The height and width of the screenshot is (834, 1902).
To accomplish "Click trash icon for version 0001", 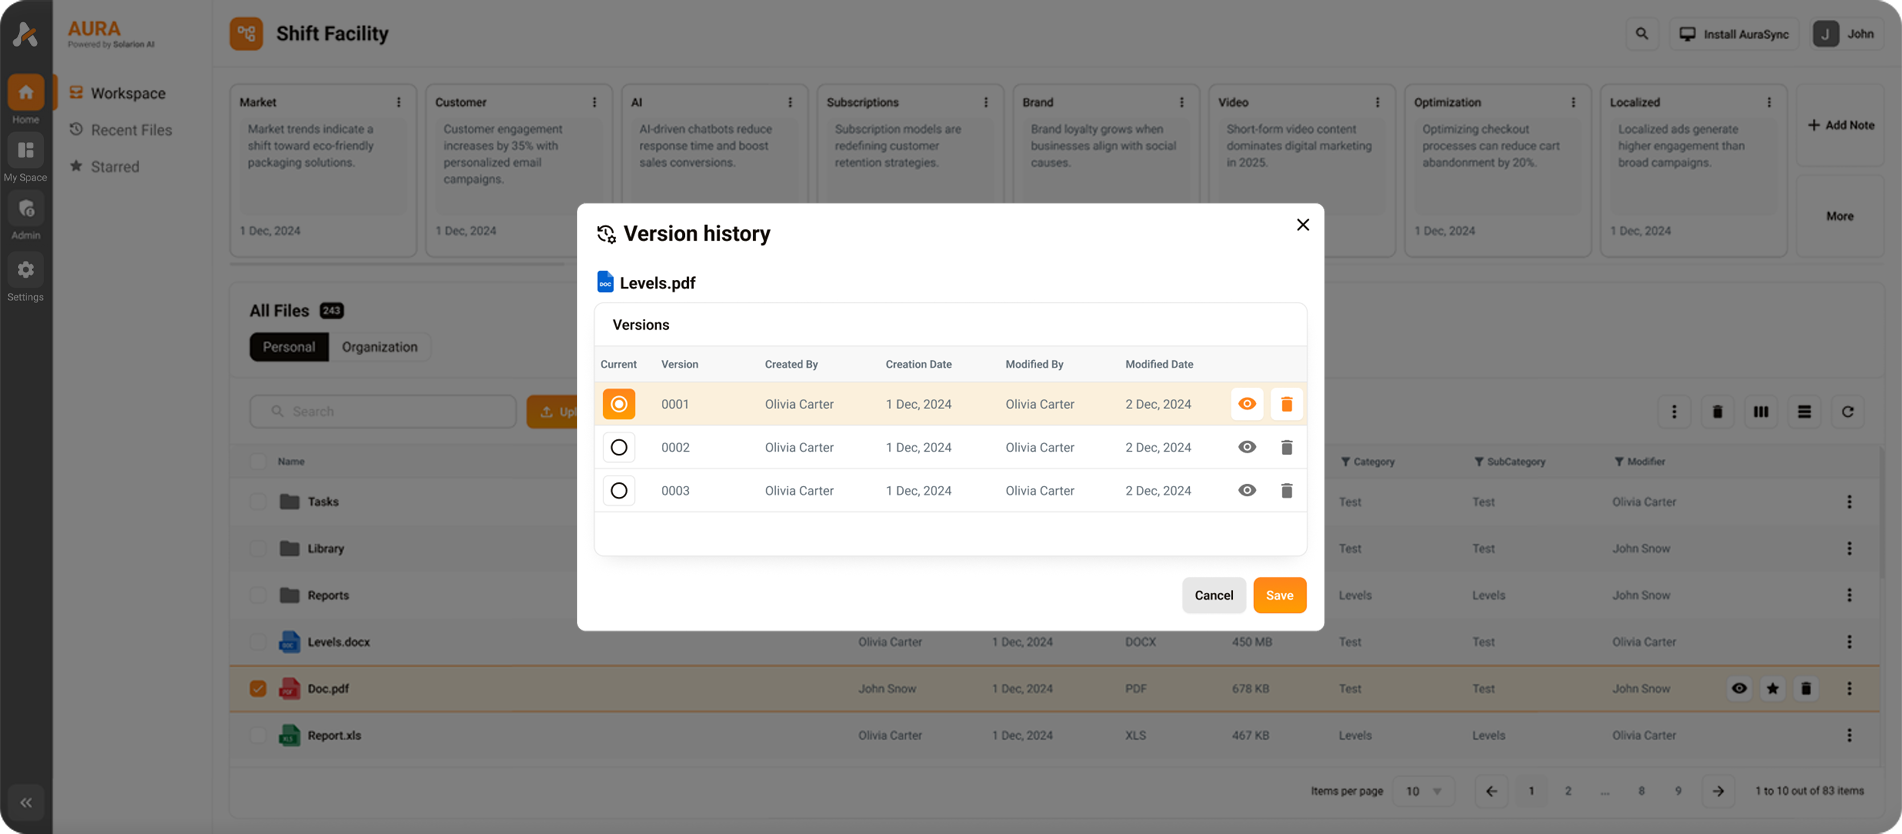I will tap(1286, 404).
